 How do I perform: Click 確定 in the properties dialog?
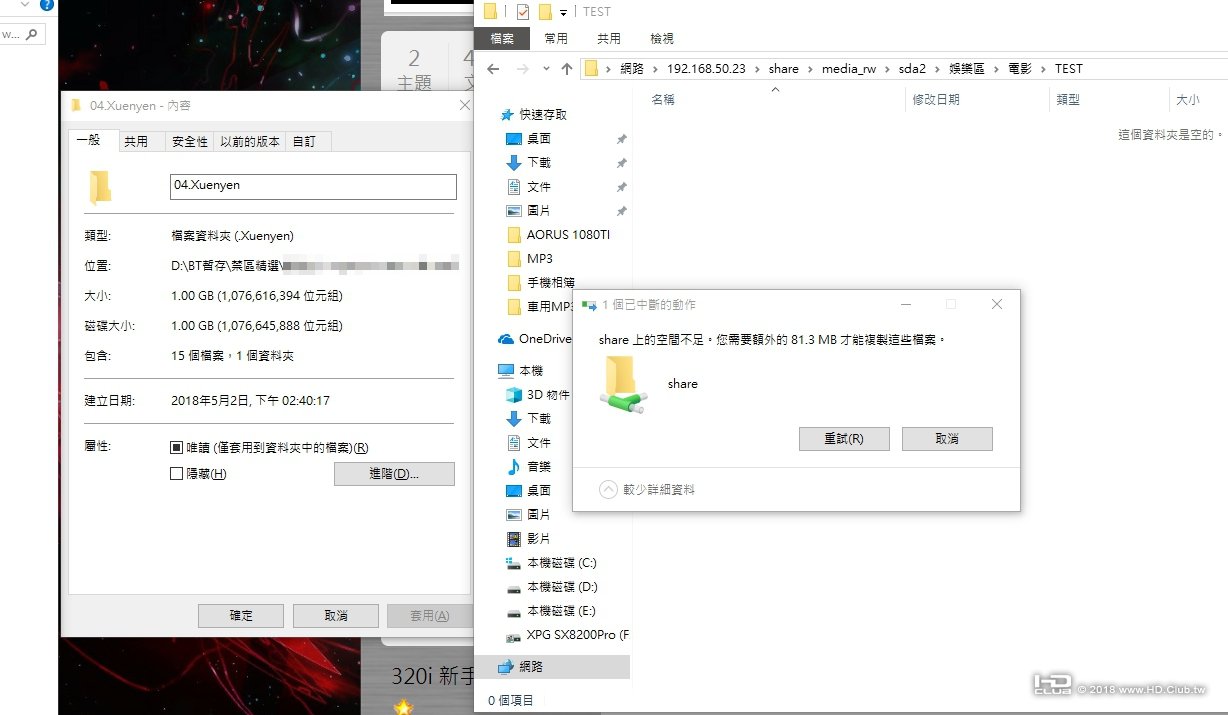241,616
